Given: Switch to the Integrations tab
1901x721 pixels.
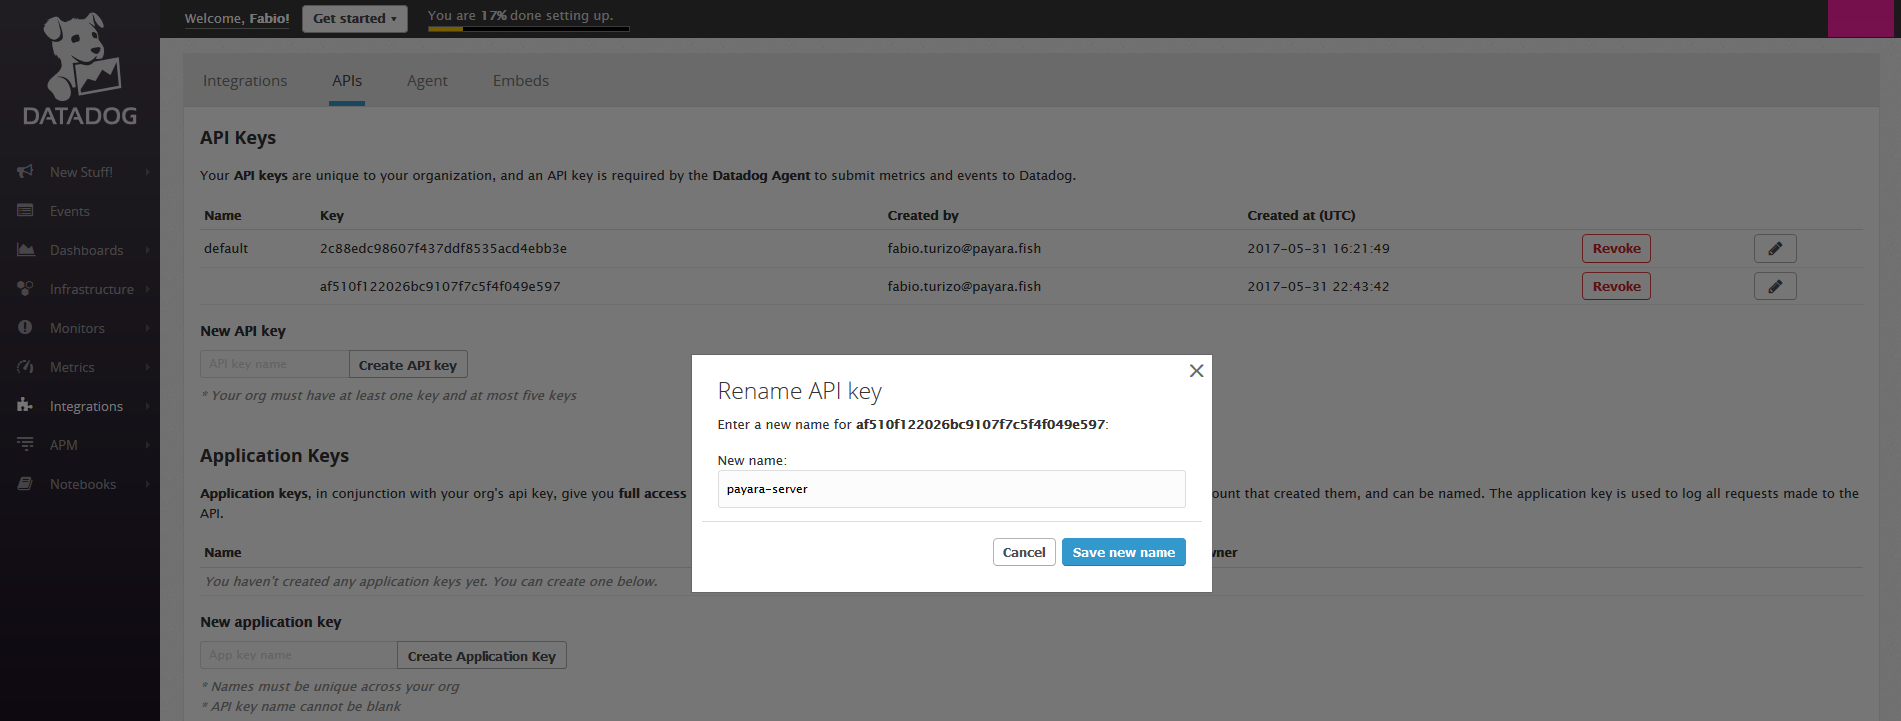Looking at the screenshot, I should click(245, 81).
